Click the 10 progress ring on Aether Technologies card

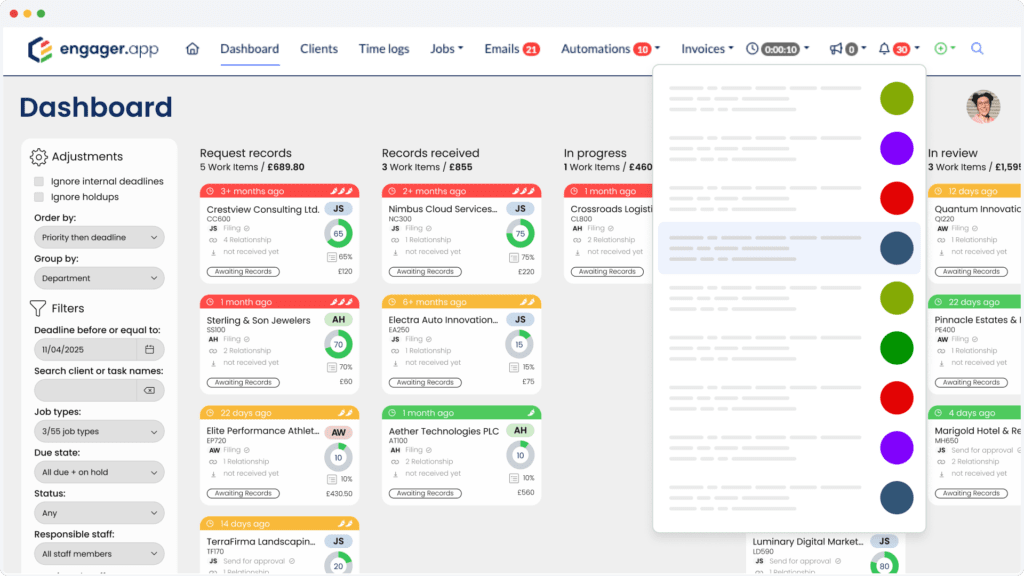pyautogui.click(x=520, y=455)
